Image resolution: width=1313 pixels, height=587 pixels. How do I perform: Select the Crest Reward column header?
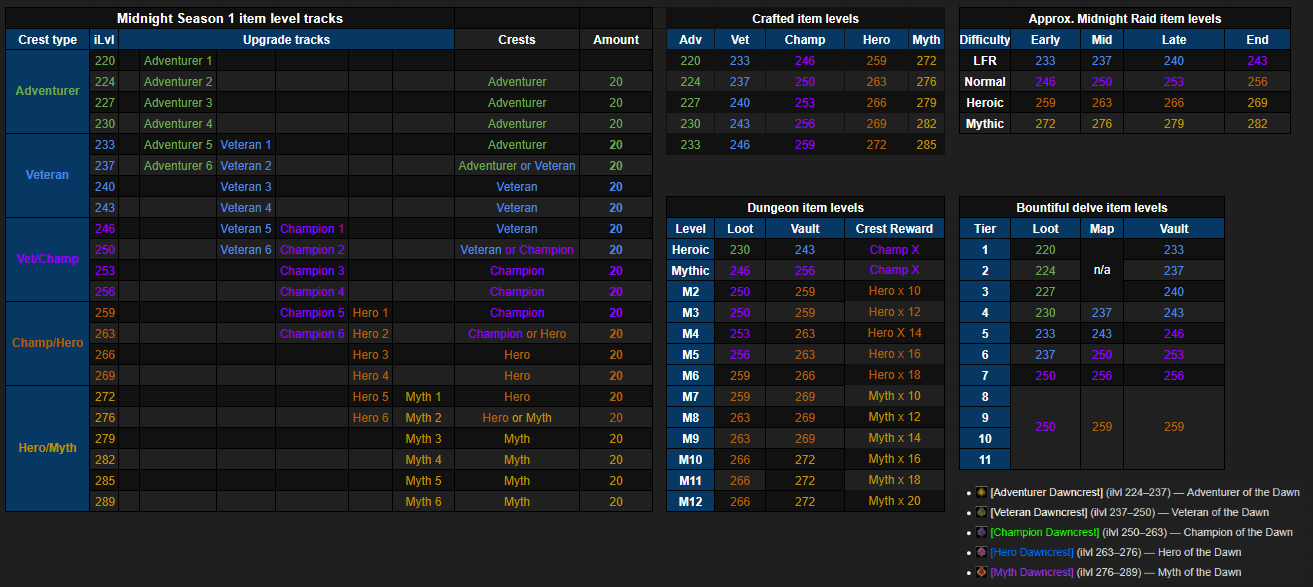point(894,229)
